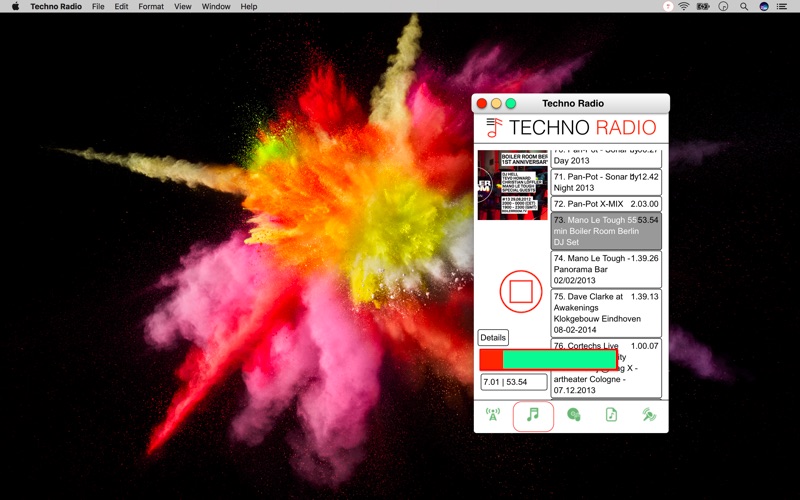Open Notification Center list icon
The width and height of the screenshot is (800, 500).
[782, 7]
